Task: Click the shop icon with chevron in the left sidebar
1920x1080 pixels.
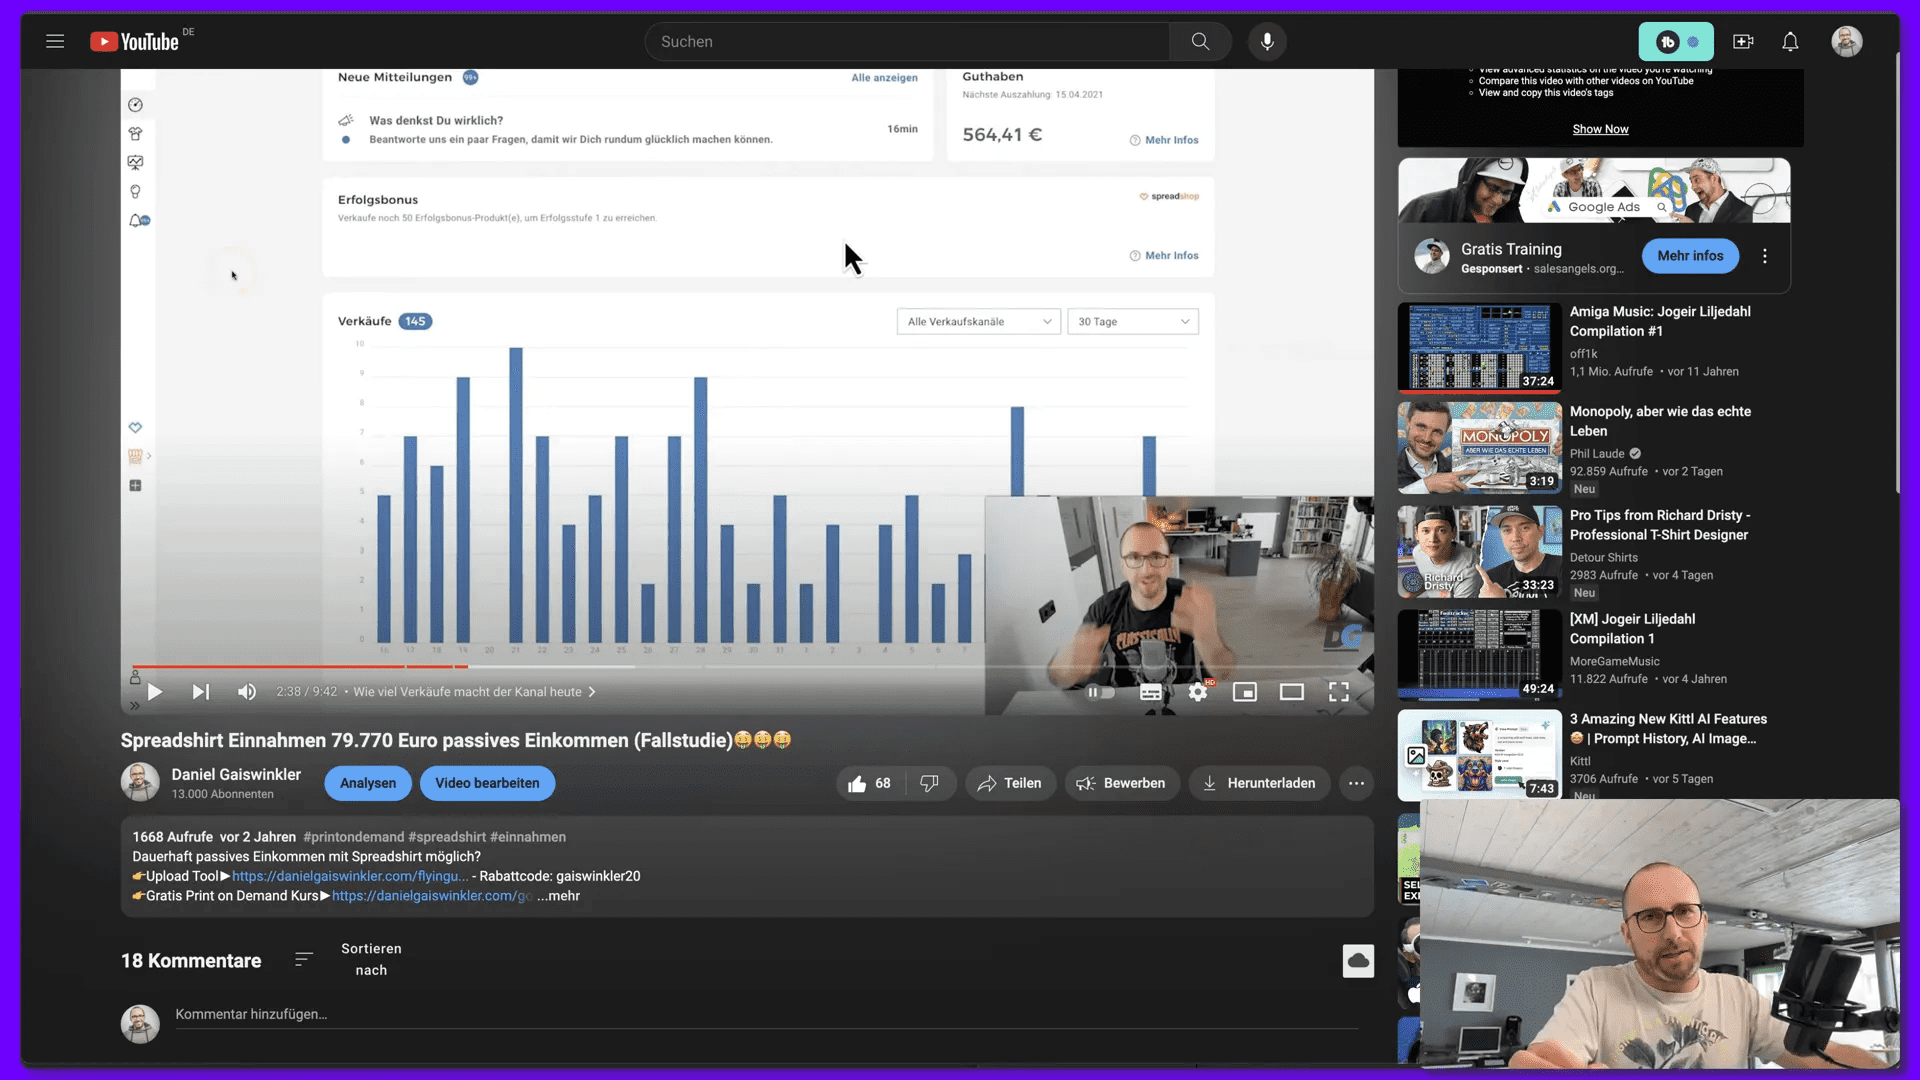Action: (x=139, y=456)
